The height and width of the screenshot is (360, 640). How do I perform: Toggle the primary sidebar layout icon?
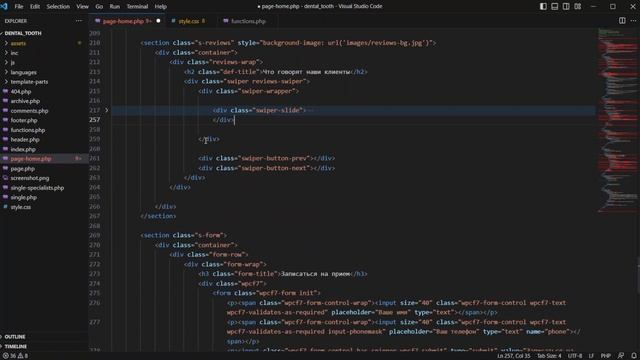click(x=543, y=7)
